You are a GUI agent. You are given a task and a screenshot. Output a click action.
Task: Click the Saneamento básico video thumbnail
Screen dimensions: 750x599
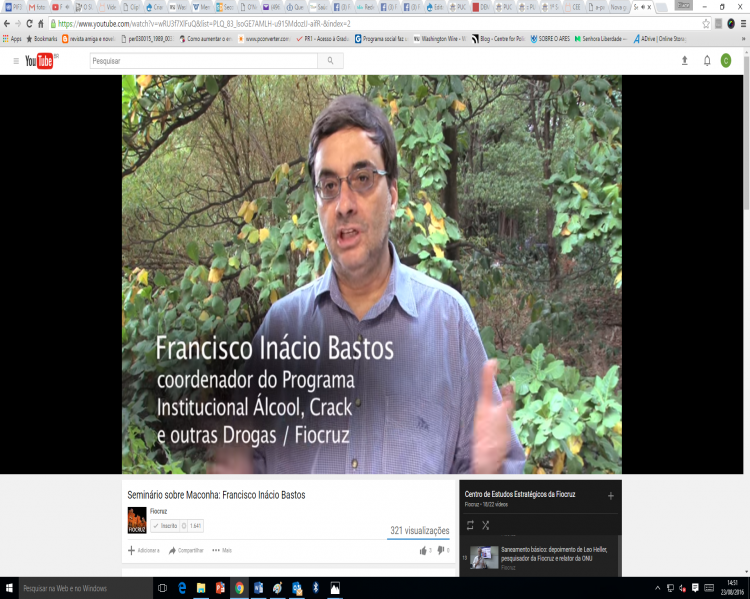[485, 557]
